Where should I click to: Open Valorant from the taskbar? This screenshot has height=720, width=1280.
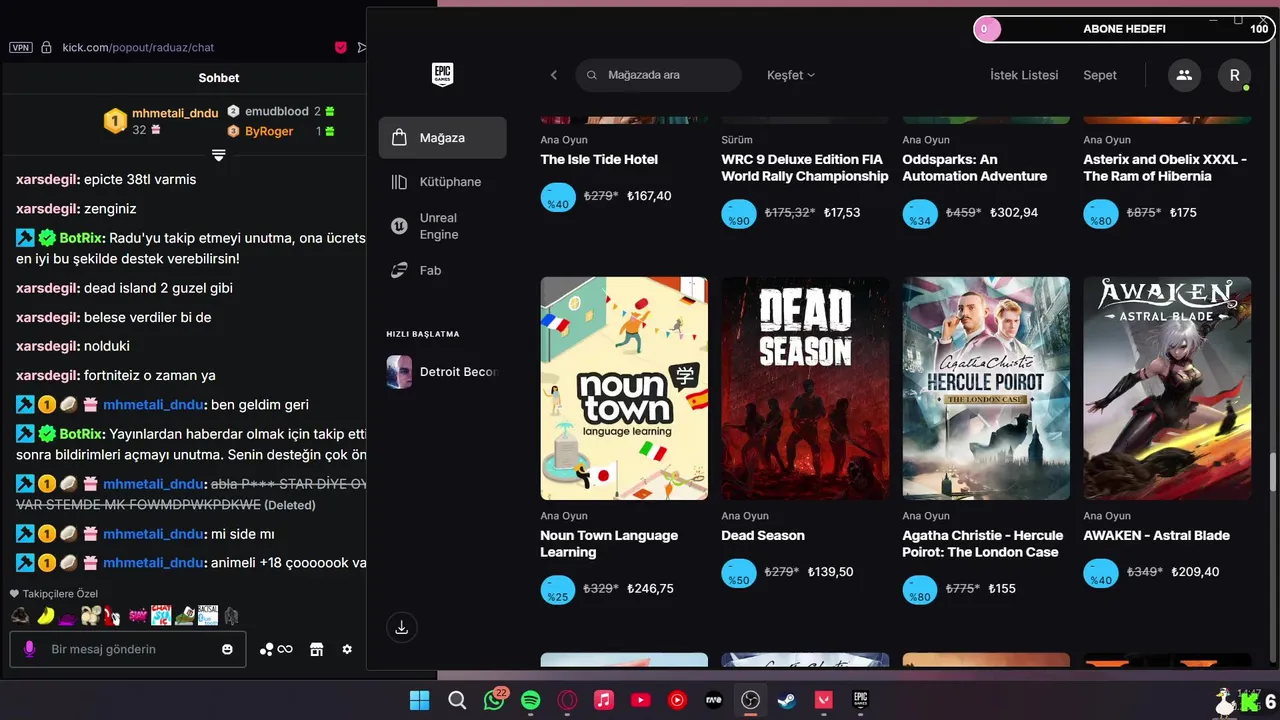tap(824, 700)
